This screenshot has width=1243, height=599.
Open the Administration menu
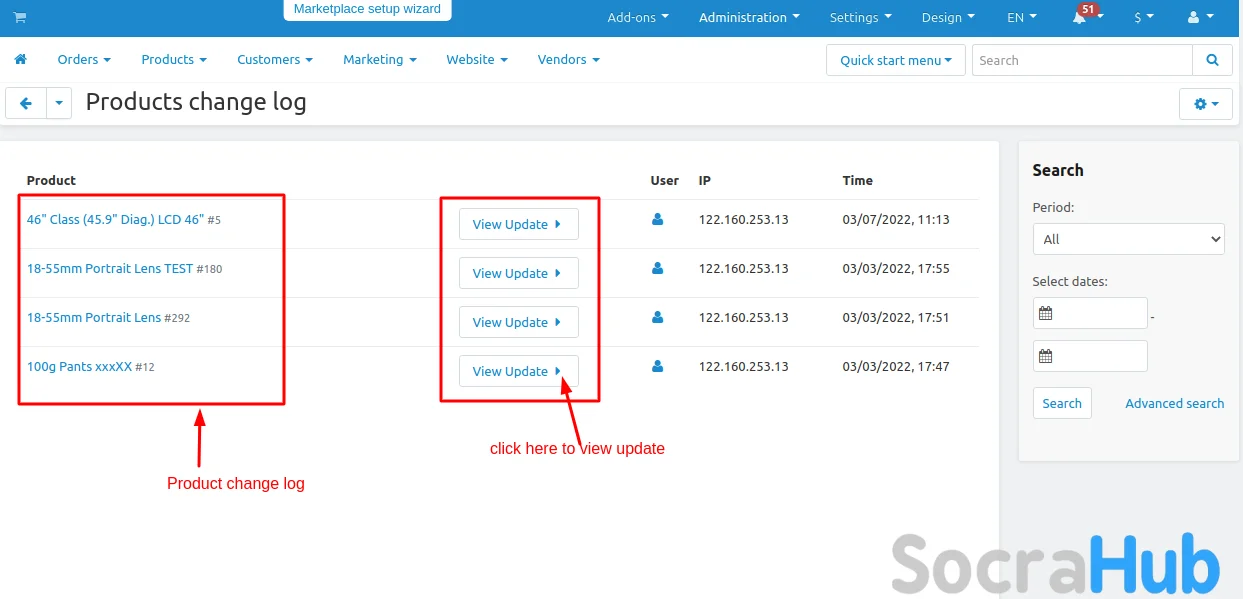click(749, 18)
